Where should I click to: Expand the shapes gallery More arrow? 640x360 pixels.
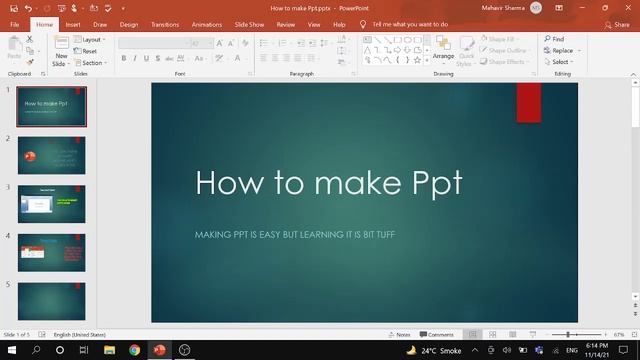[x=427, y=60]
